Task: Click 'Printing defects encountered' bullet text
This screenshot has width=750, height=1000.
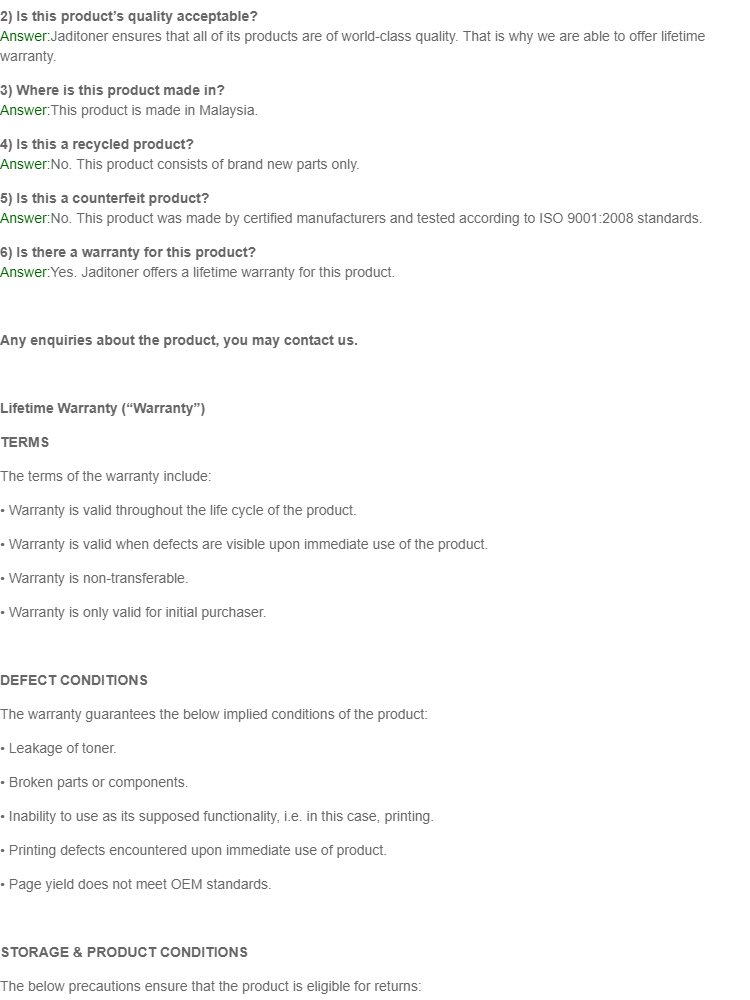Action: click(193, 850)
